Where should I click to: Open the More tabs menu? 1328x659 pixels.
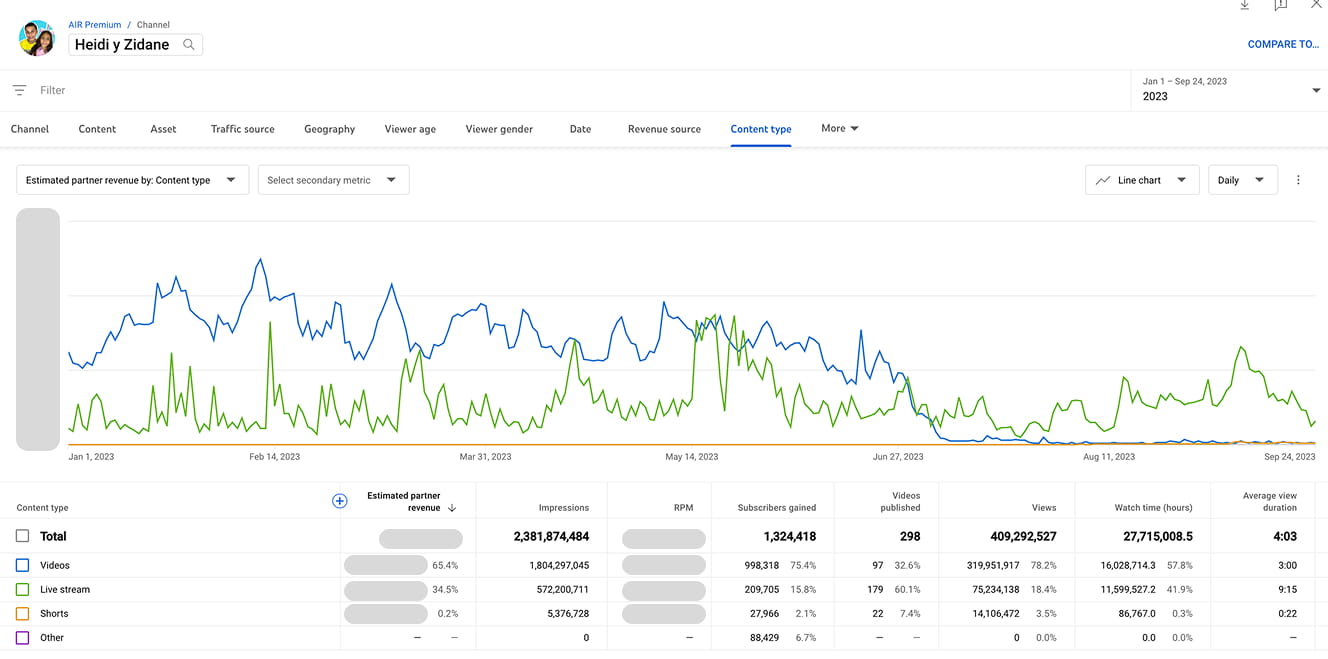coord(838,128)
